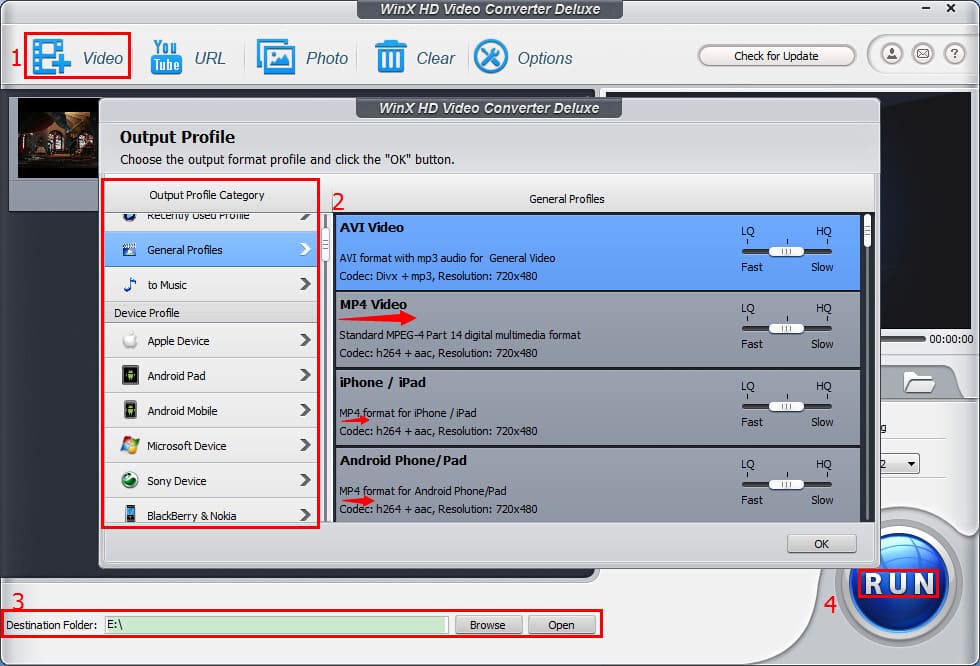This screenshot has width=980, height=666.
Task: Expand the Microsoft Device category arrow
Action: click(x=305, y=445)
